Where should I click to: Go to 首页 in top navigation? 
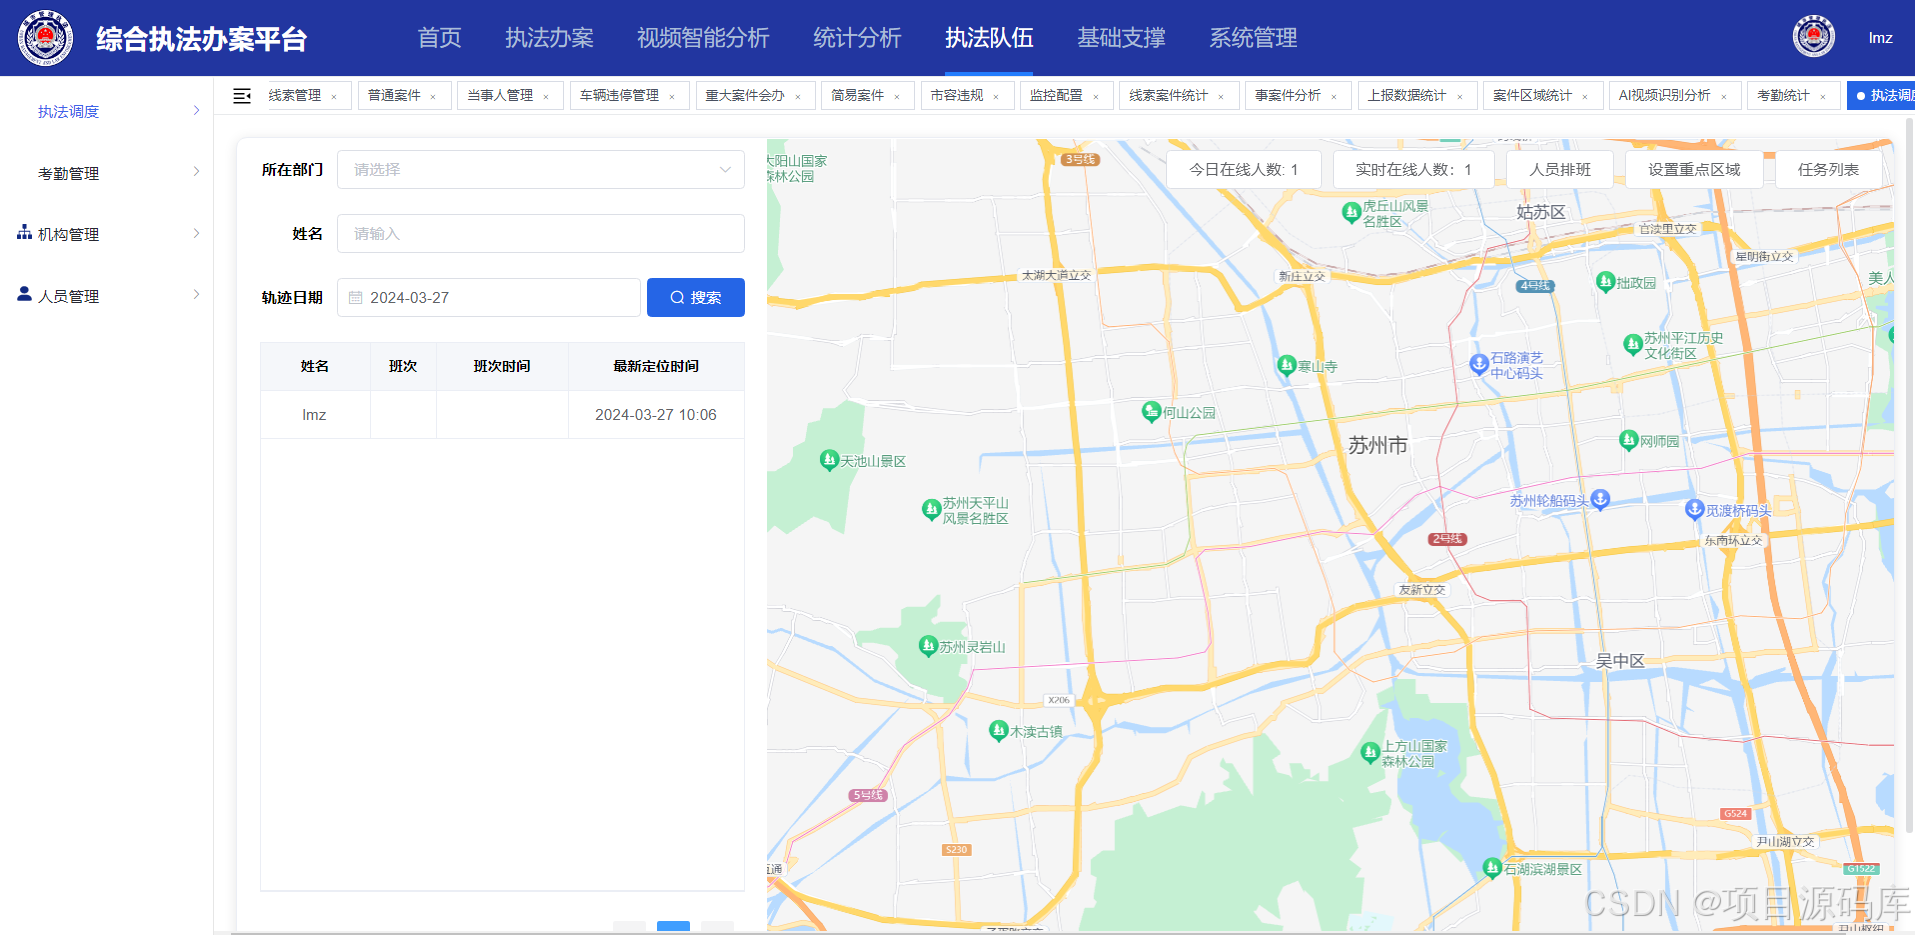(439, 38)
